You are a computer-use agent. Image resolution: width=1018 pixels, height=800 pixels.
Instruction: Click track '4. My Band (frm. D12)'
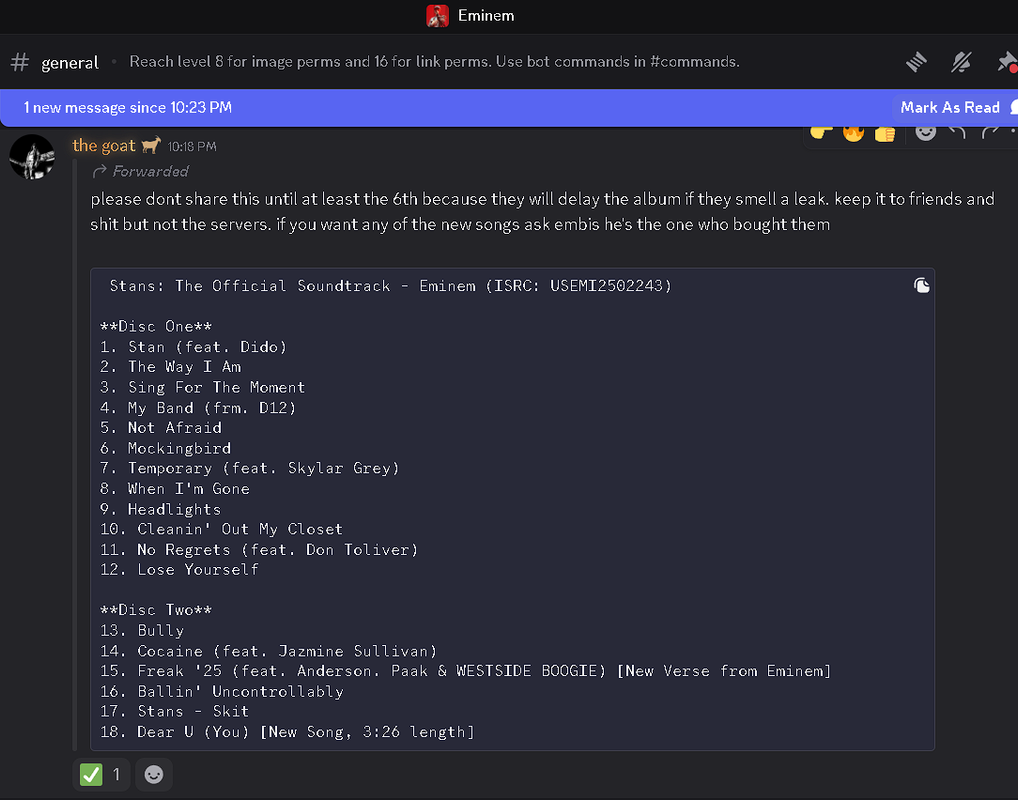click(198, 408)
